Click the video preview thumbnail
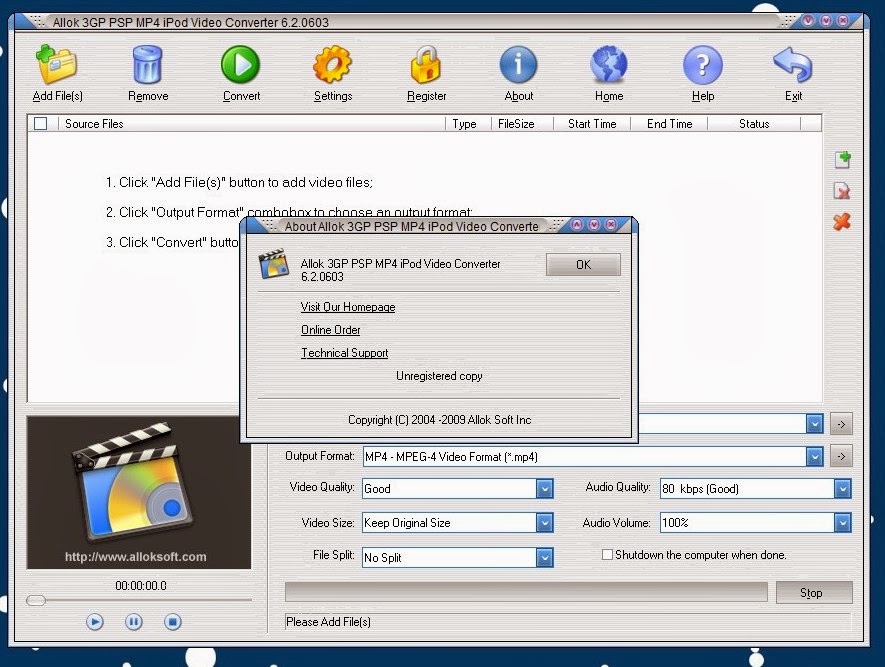The image size is (885, 667). [x=139, y=492]
